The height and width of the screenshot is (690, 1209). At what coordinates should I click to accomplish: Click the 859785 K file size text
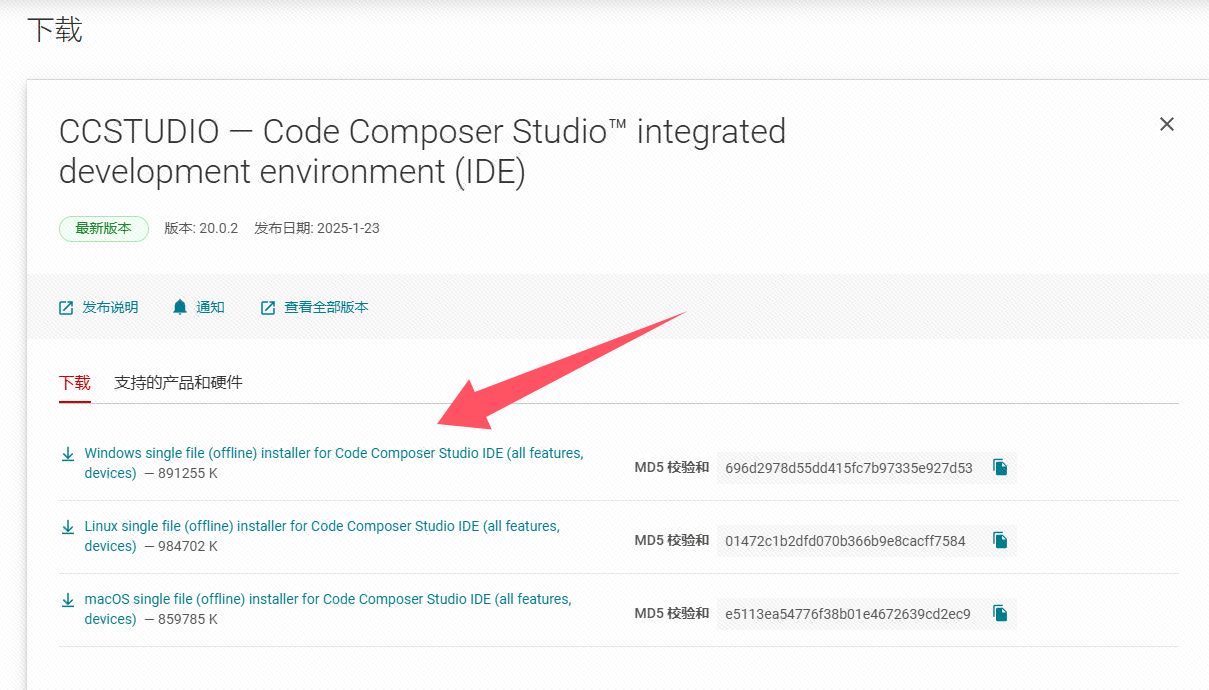click(x=188, y=619)
